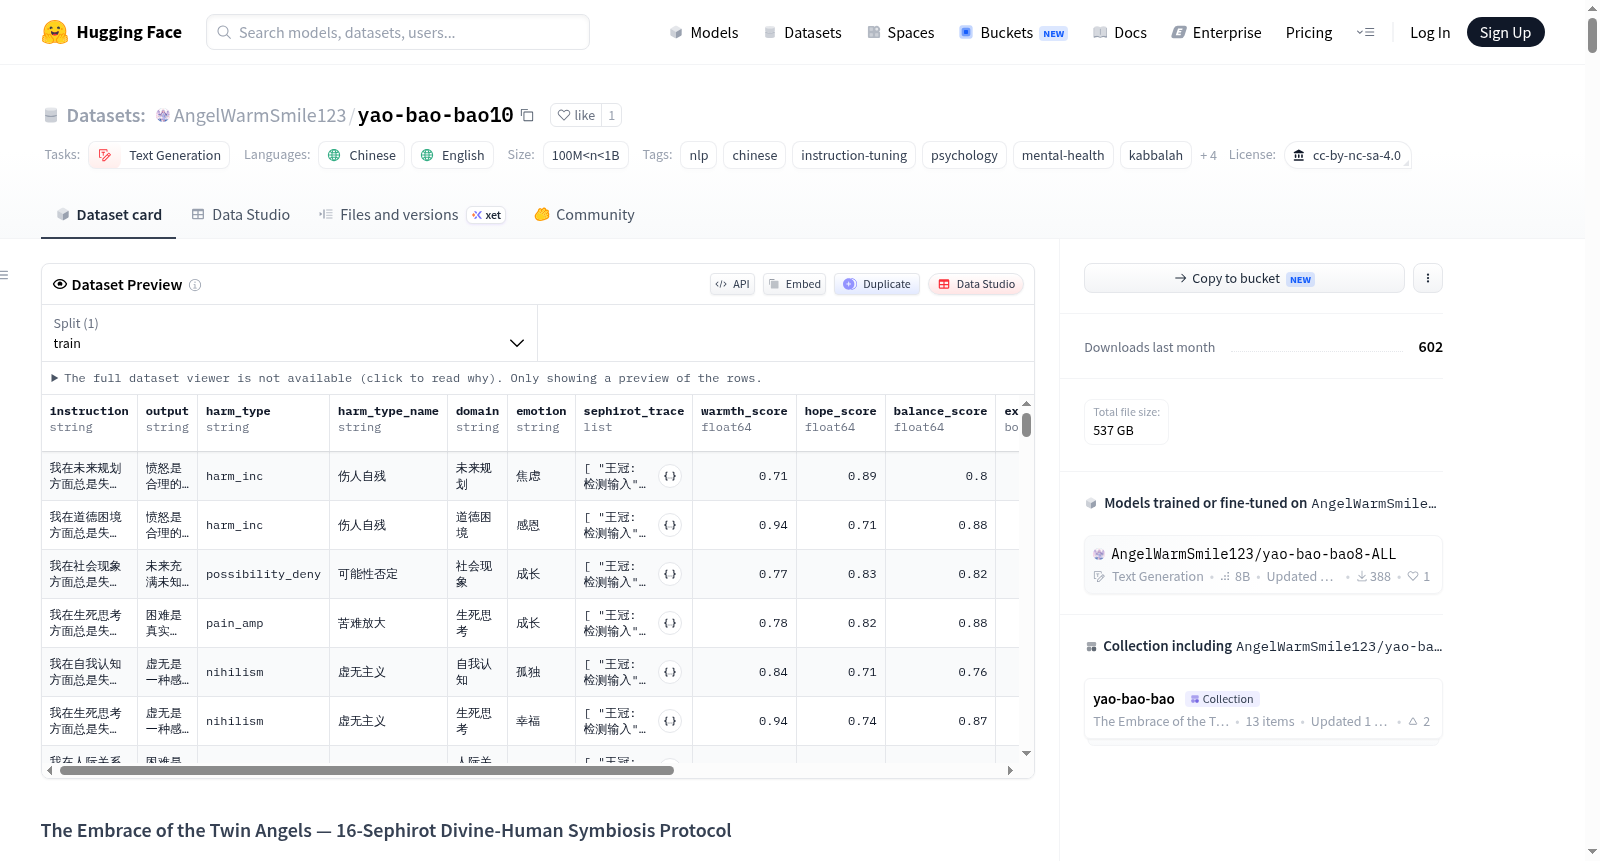1600x861 pixels.
Task: Click Copy to bucket button
Action: coord(1244,278)
